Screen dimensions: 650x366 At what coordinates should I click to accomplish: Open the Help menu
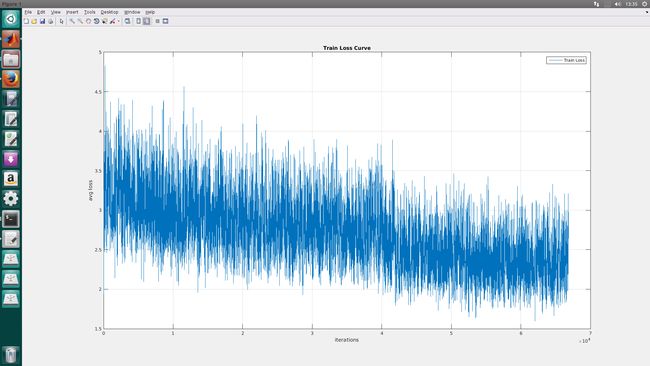point(150,12)
